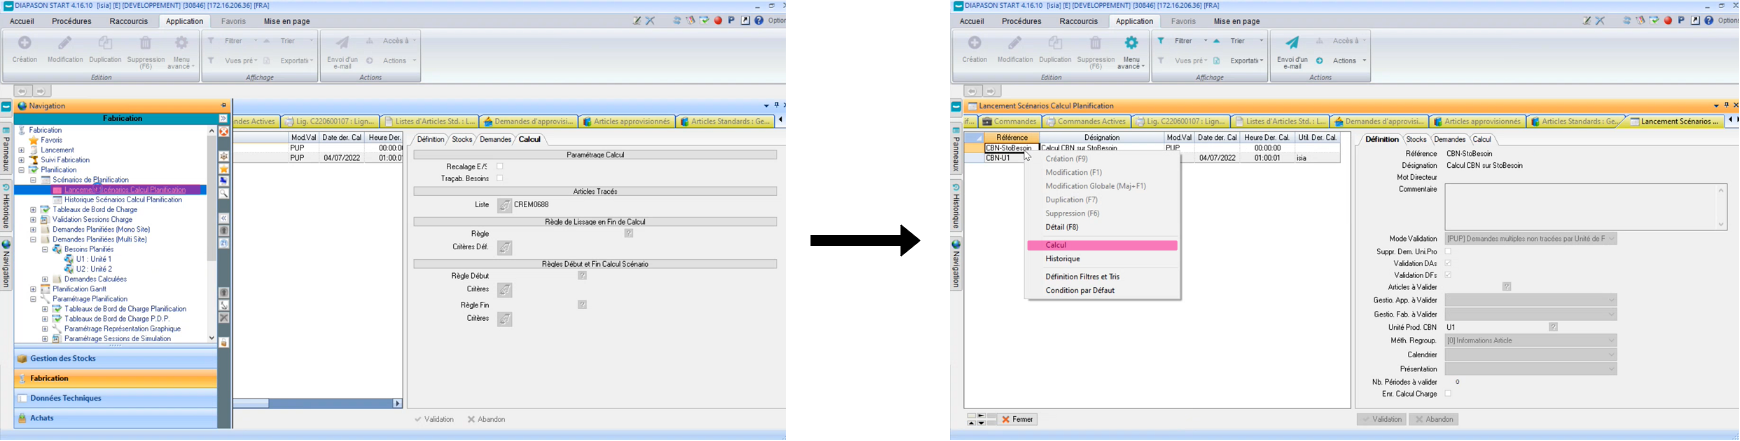Click the help icon next to Unité Prod. CBN
The height and width of the screenshot is (441, 1740).
click(x=1553, y=327)
